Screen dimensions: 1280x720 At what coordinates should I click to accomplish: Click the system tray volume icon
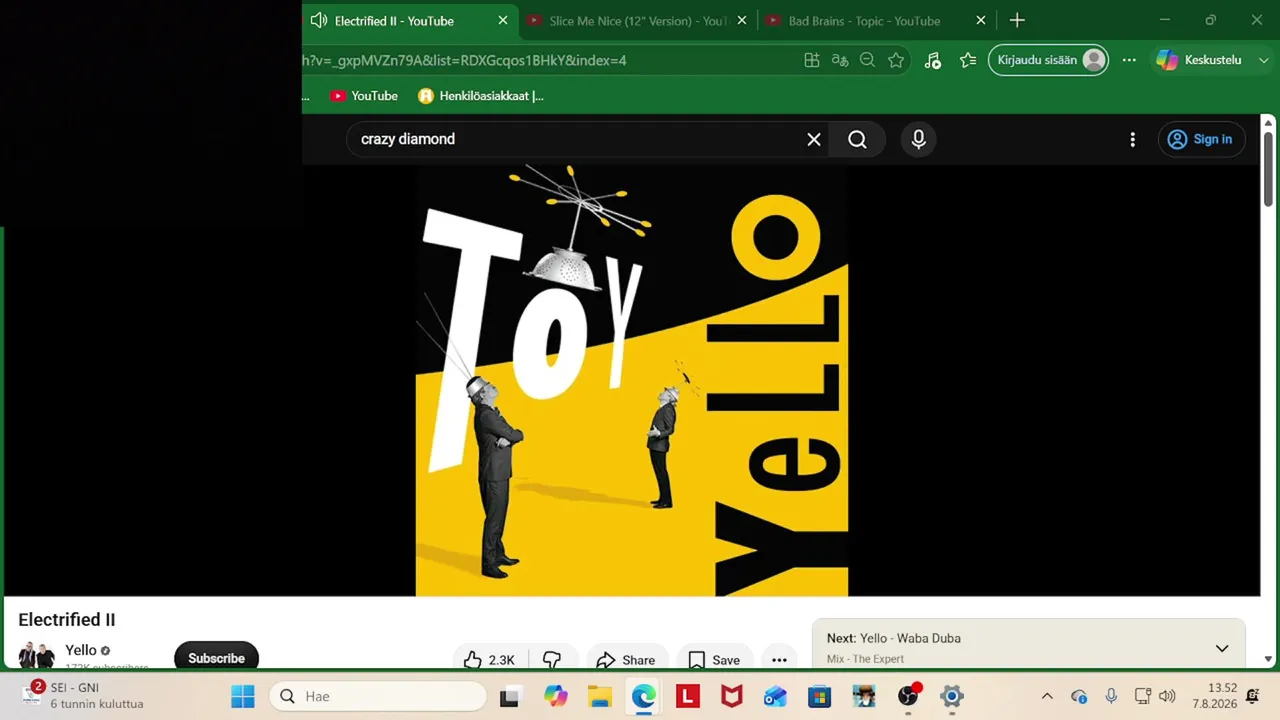coord(1167,696)
